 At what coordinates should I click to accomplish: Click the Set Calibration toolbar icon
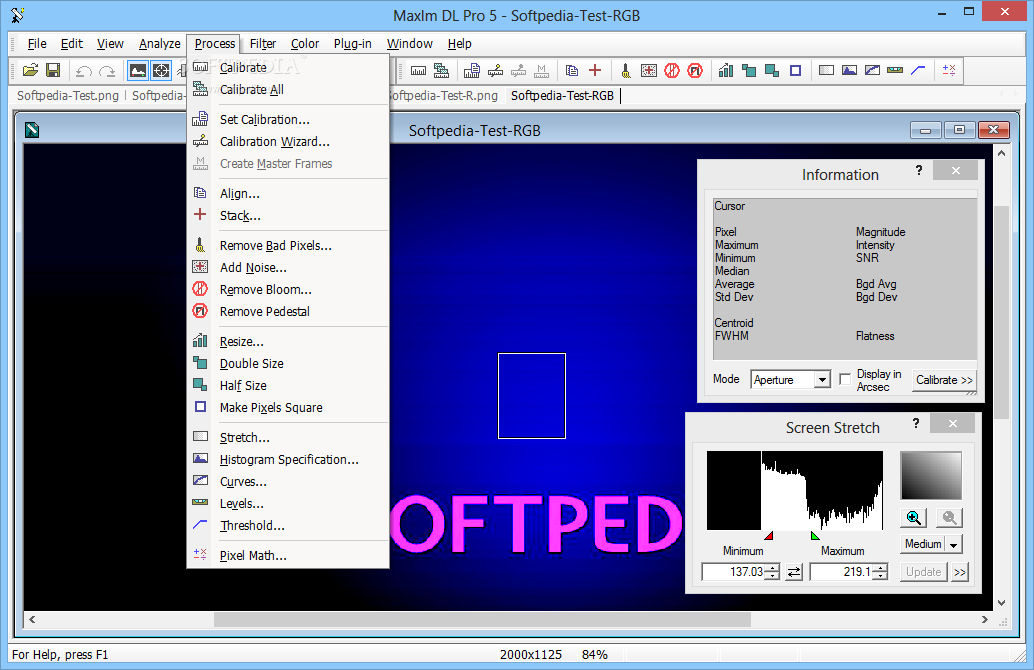[x=471, y=71]
